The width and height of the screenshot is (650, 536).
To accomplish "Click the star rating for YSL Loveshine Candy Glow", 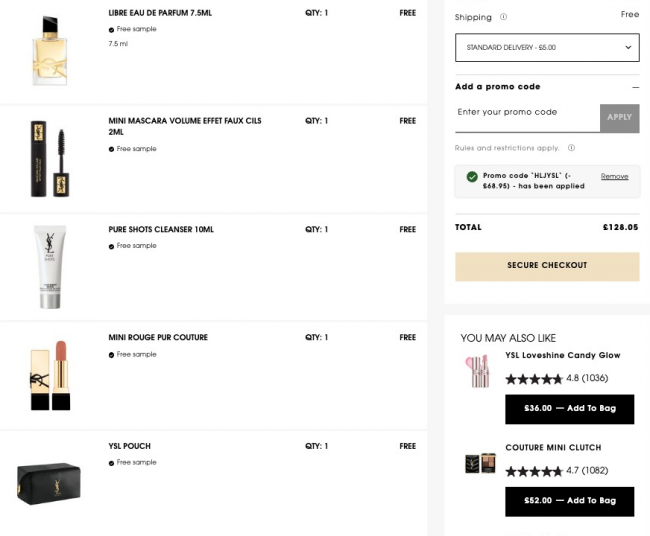I will point(534,379).
